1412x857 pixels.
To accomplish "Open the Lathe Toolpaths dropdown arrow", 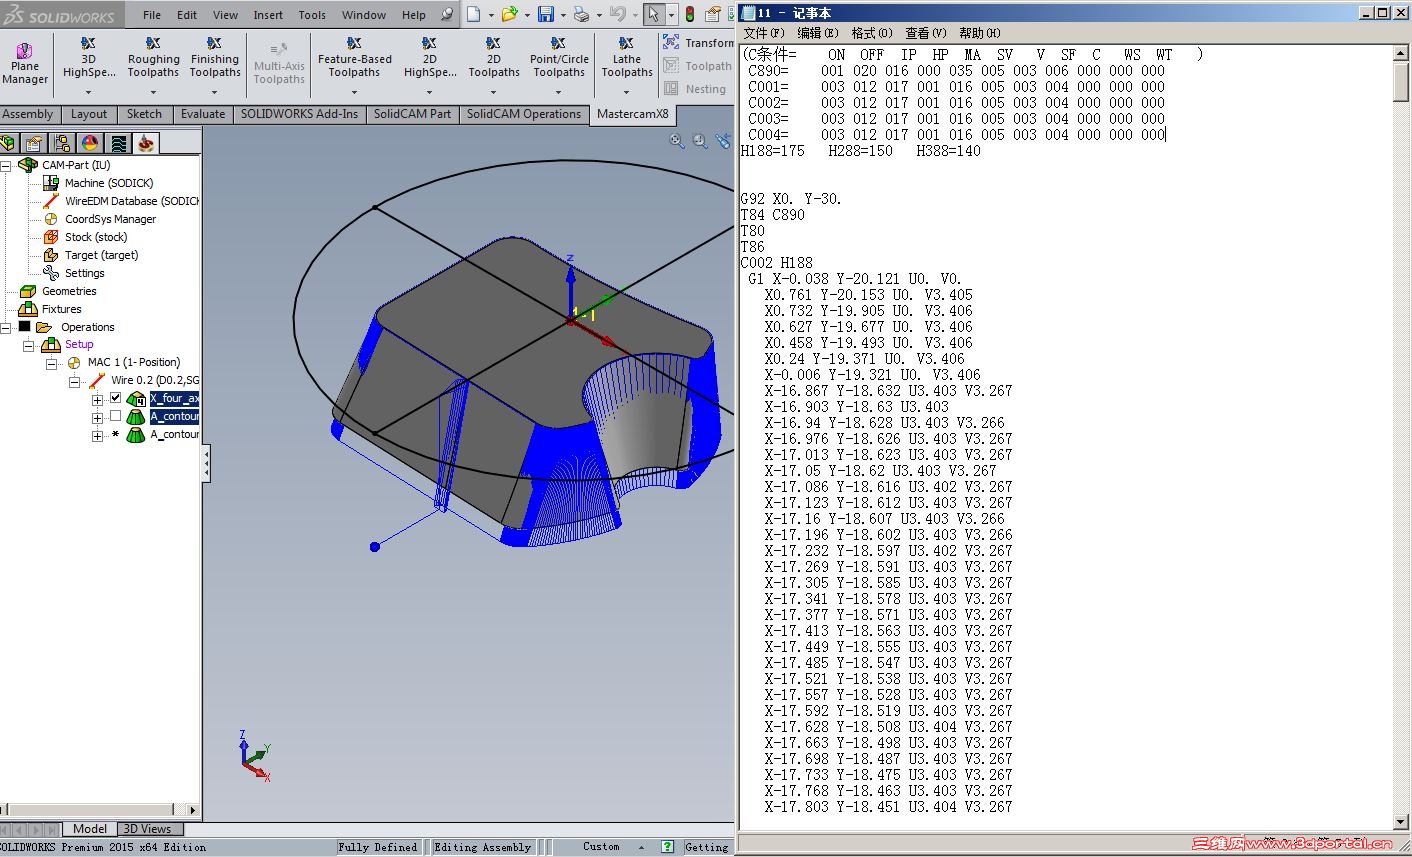I will coord(626,92).
